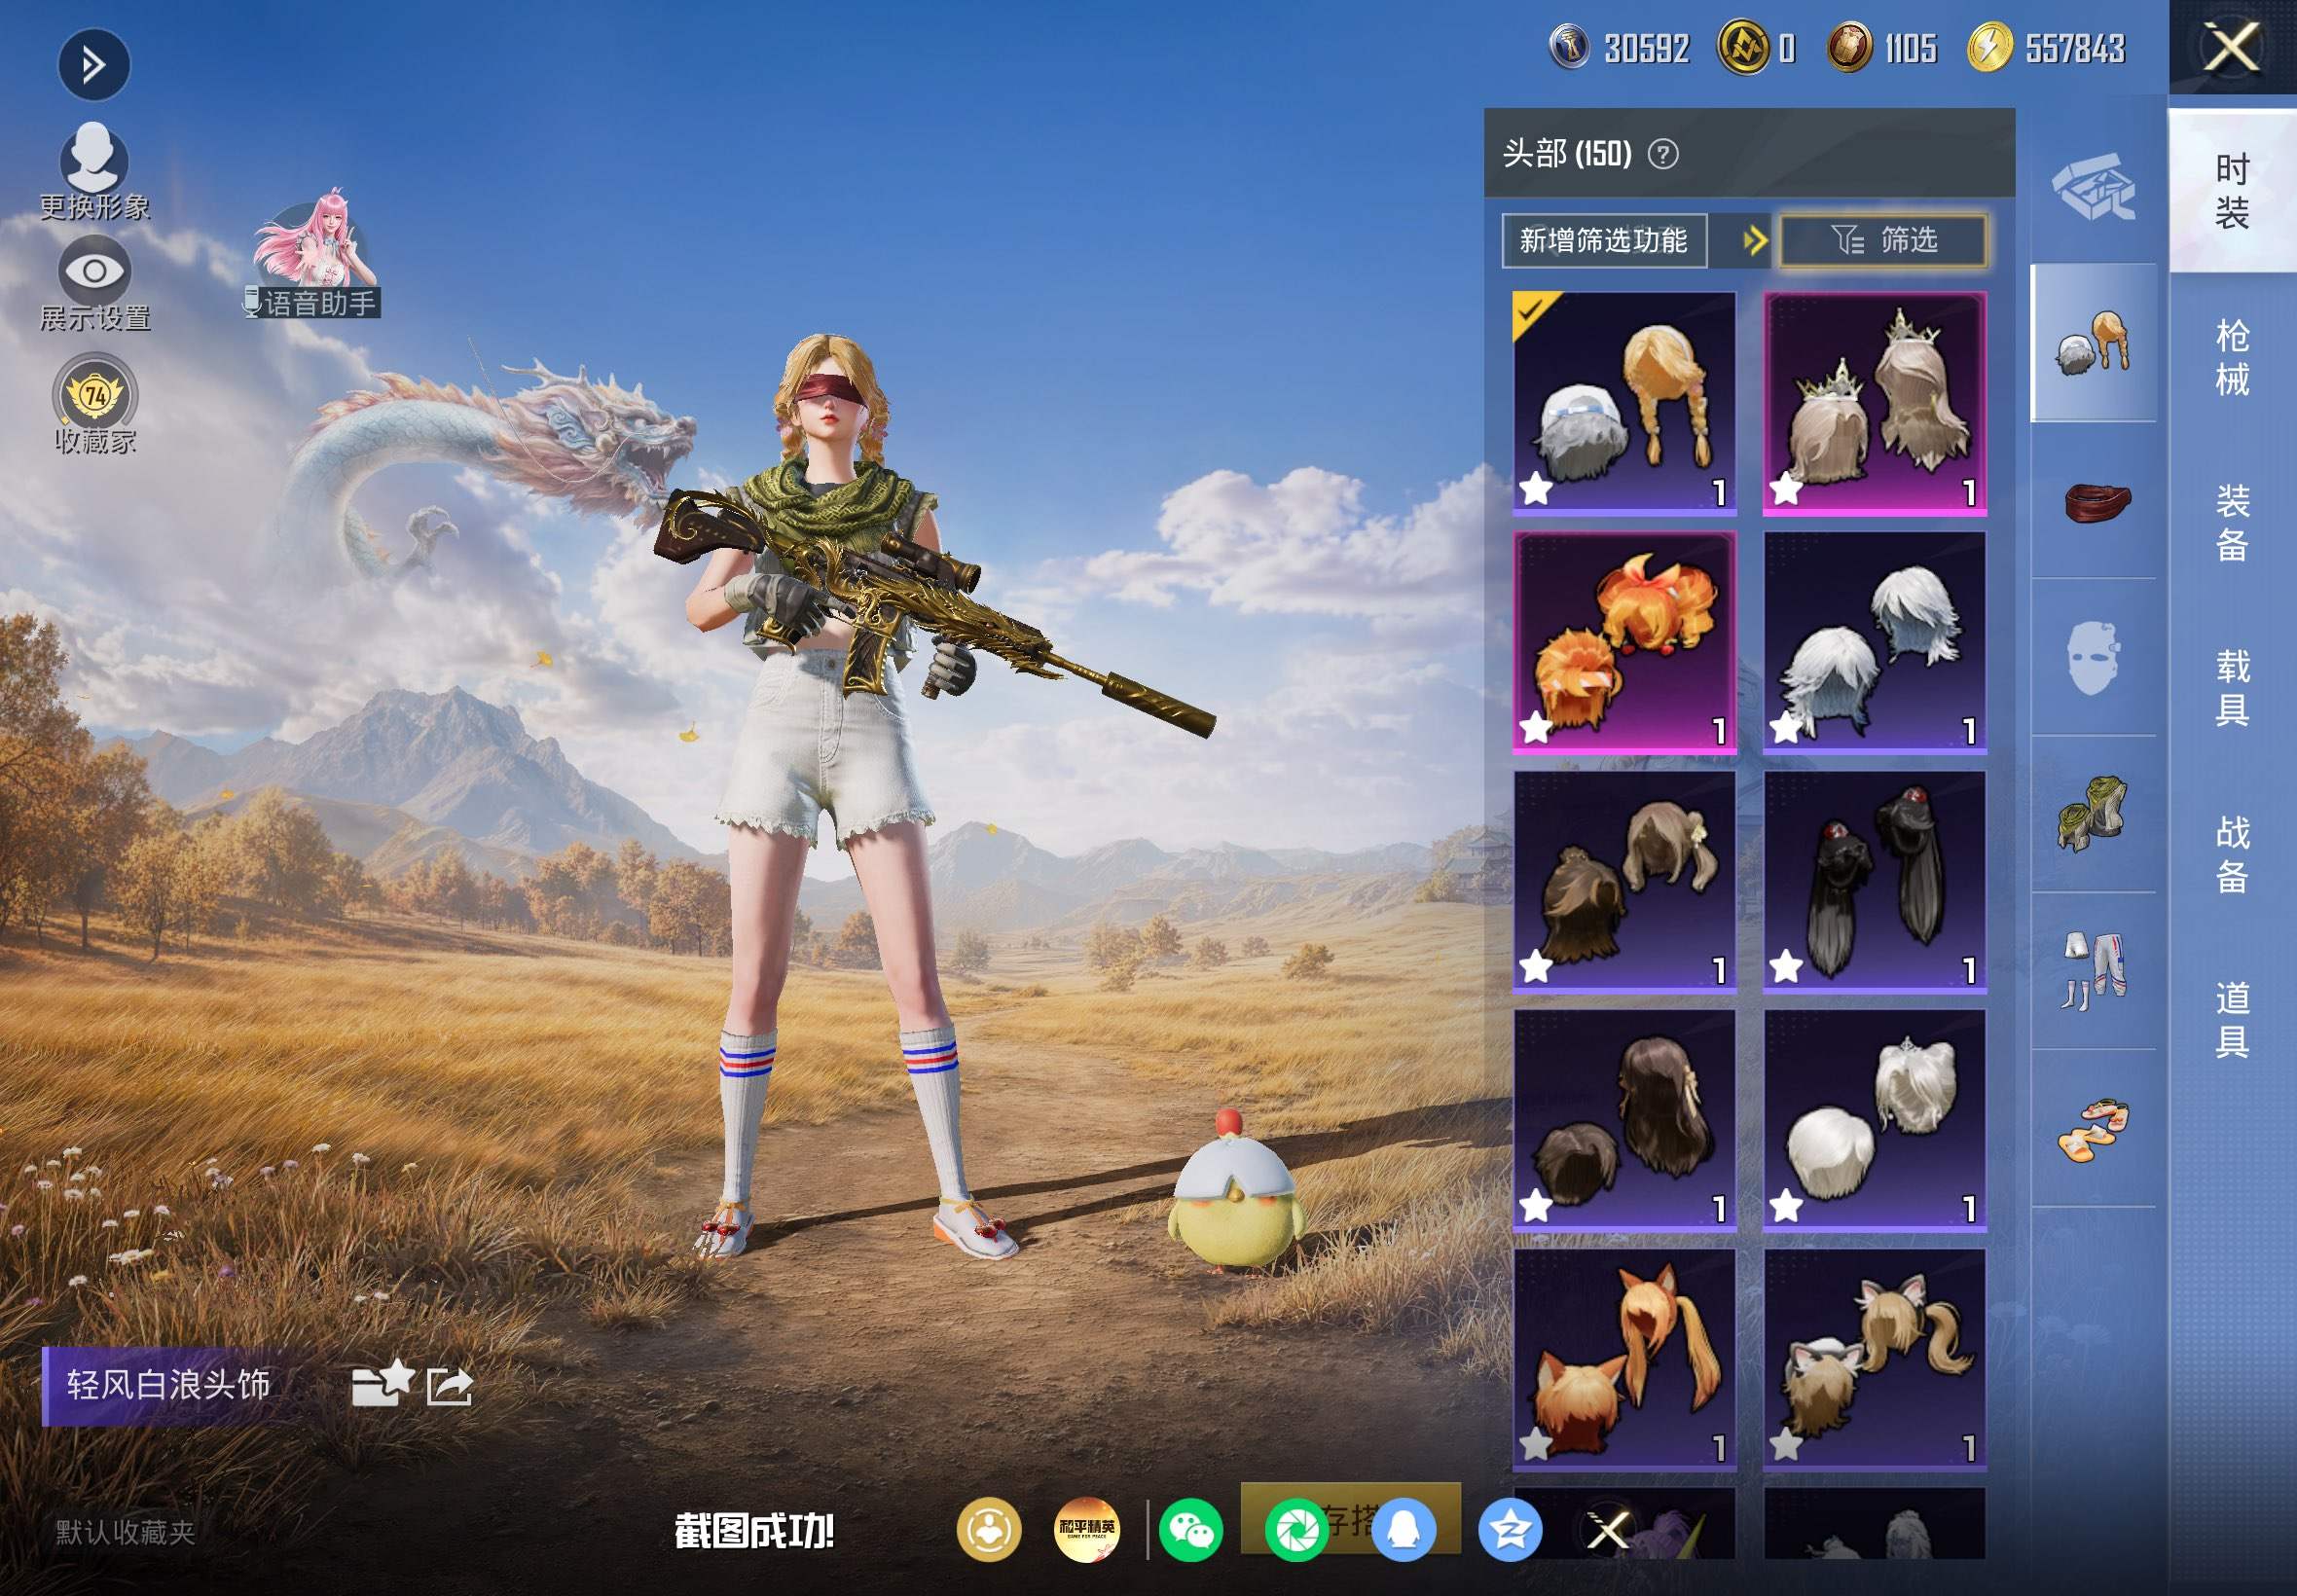This screenshot has height=1596, width=2297.
Task: Select the orange fox-ear ponytail thumbnail
Action: (x=1625, y=1360)
